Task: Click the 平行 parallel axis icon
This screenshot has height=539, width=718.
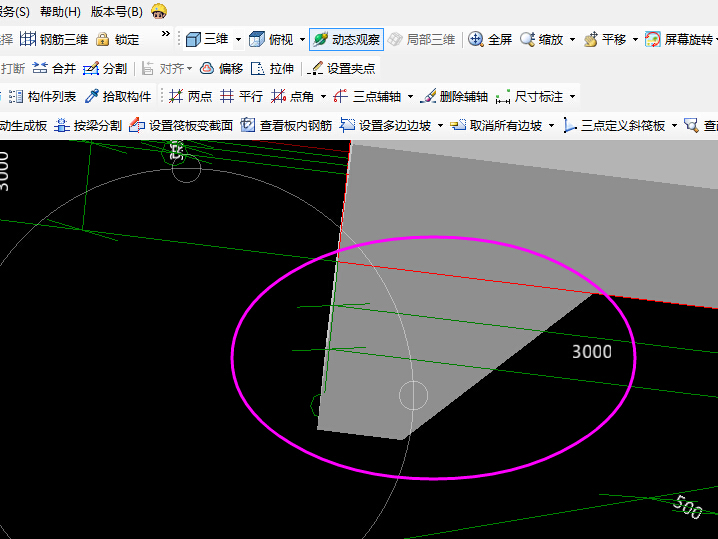Action: pos(227,96)
